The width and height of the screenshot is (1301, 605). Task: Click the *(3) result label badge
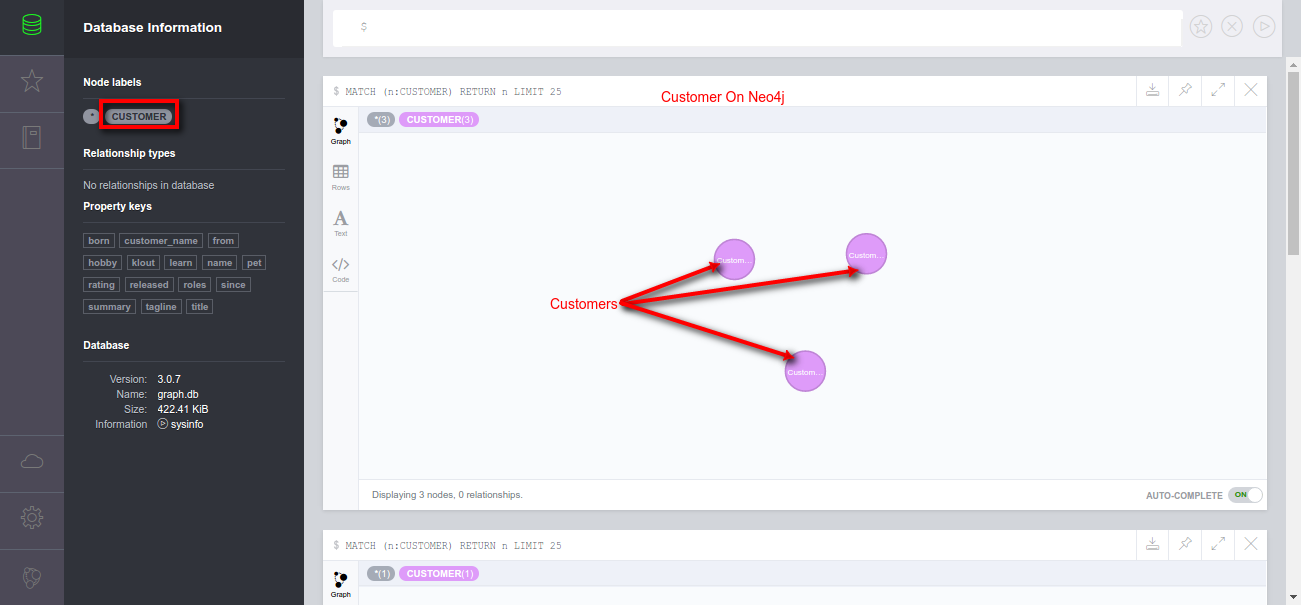380,120
